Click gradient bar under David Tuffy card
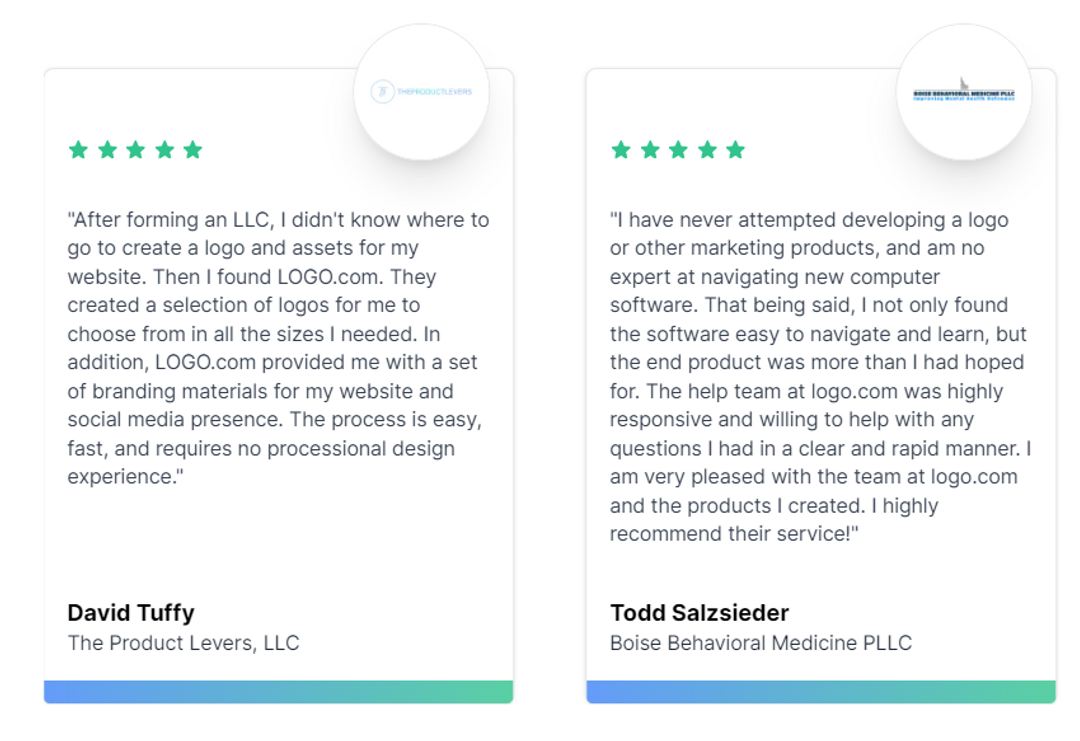 [x=278, y=691]
